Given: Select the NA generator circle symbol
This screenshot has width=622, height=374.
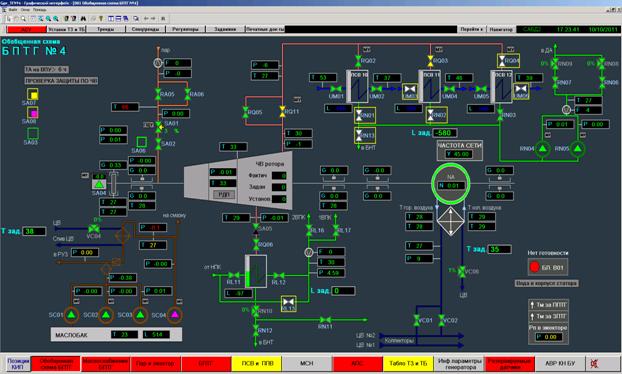Looking at the screenshot, I should [451, 183].
